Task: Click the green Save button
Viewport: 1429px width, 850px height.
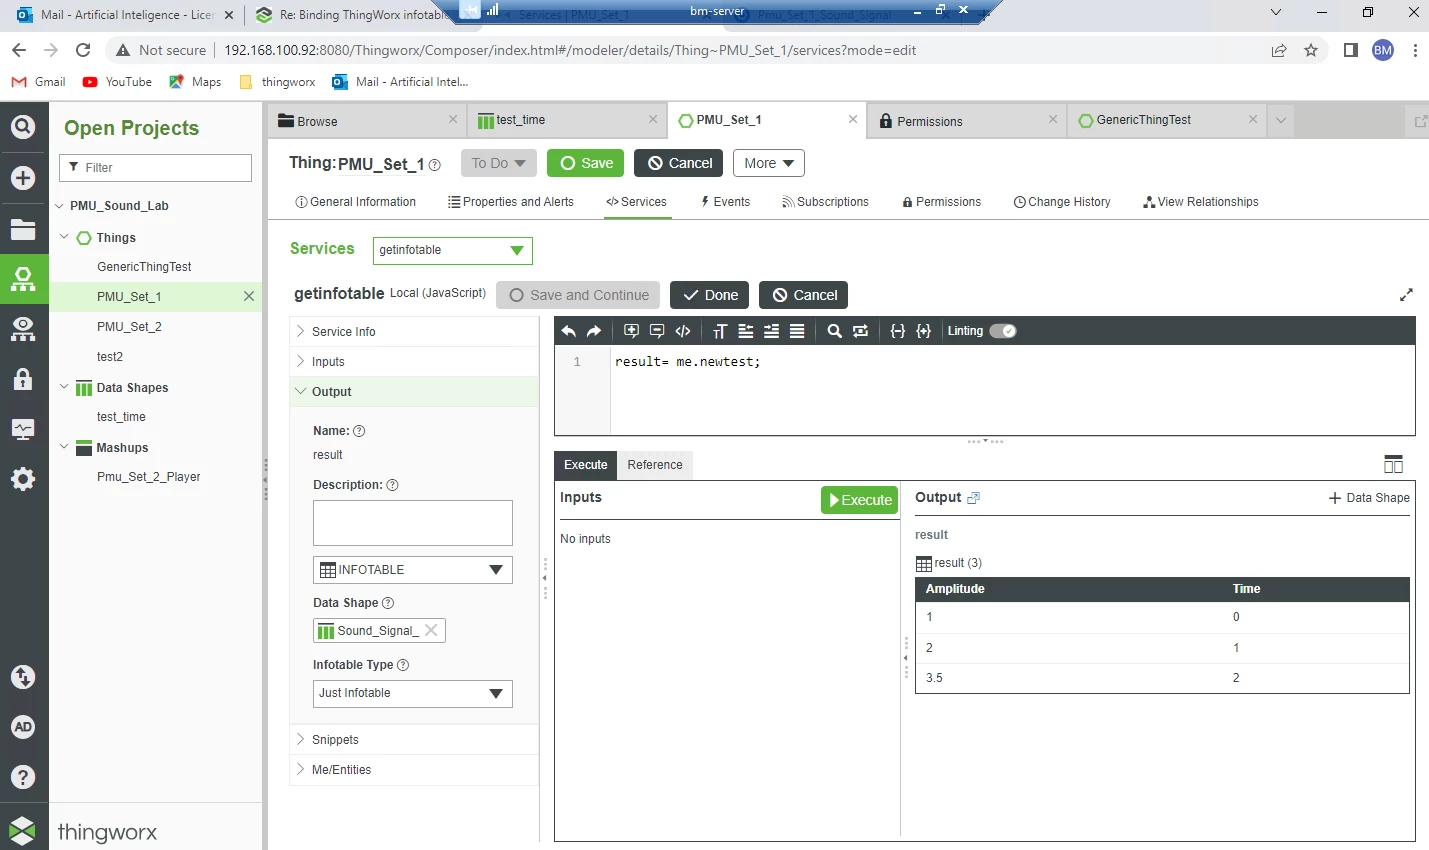Action: click(587, 163)
